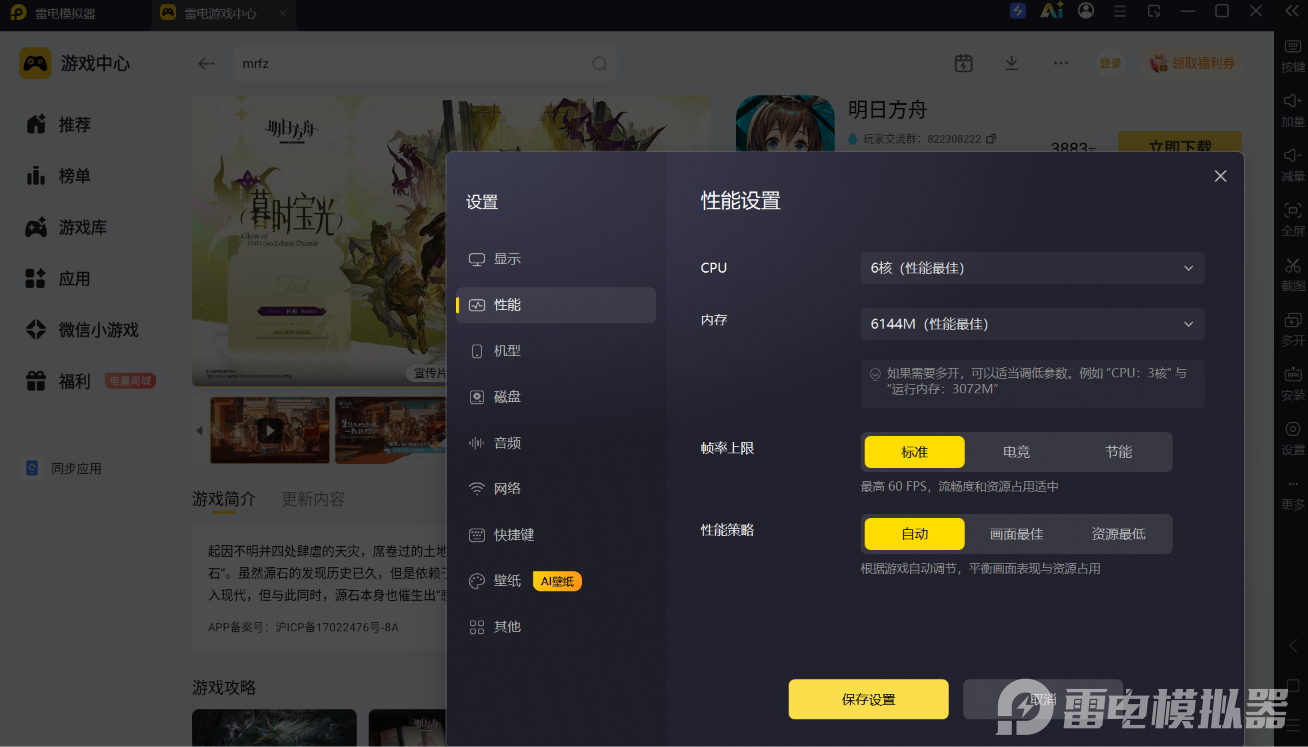Choose 自动 performance strategy

click(x=914, y=534)
